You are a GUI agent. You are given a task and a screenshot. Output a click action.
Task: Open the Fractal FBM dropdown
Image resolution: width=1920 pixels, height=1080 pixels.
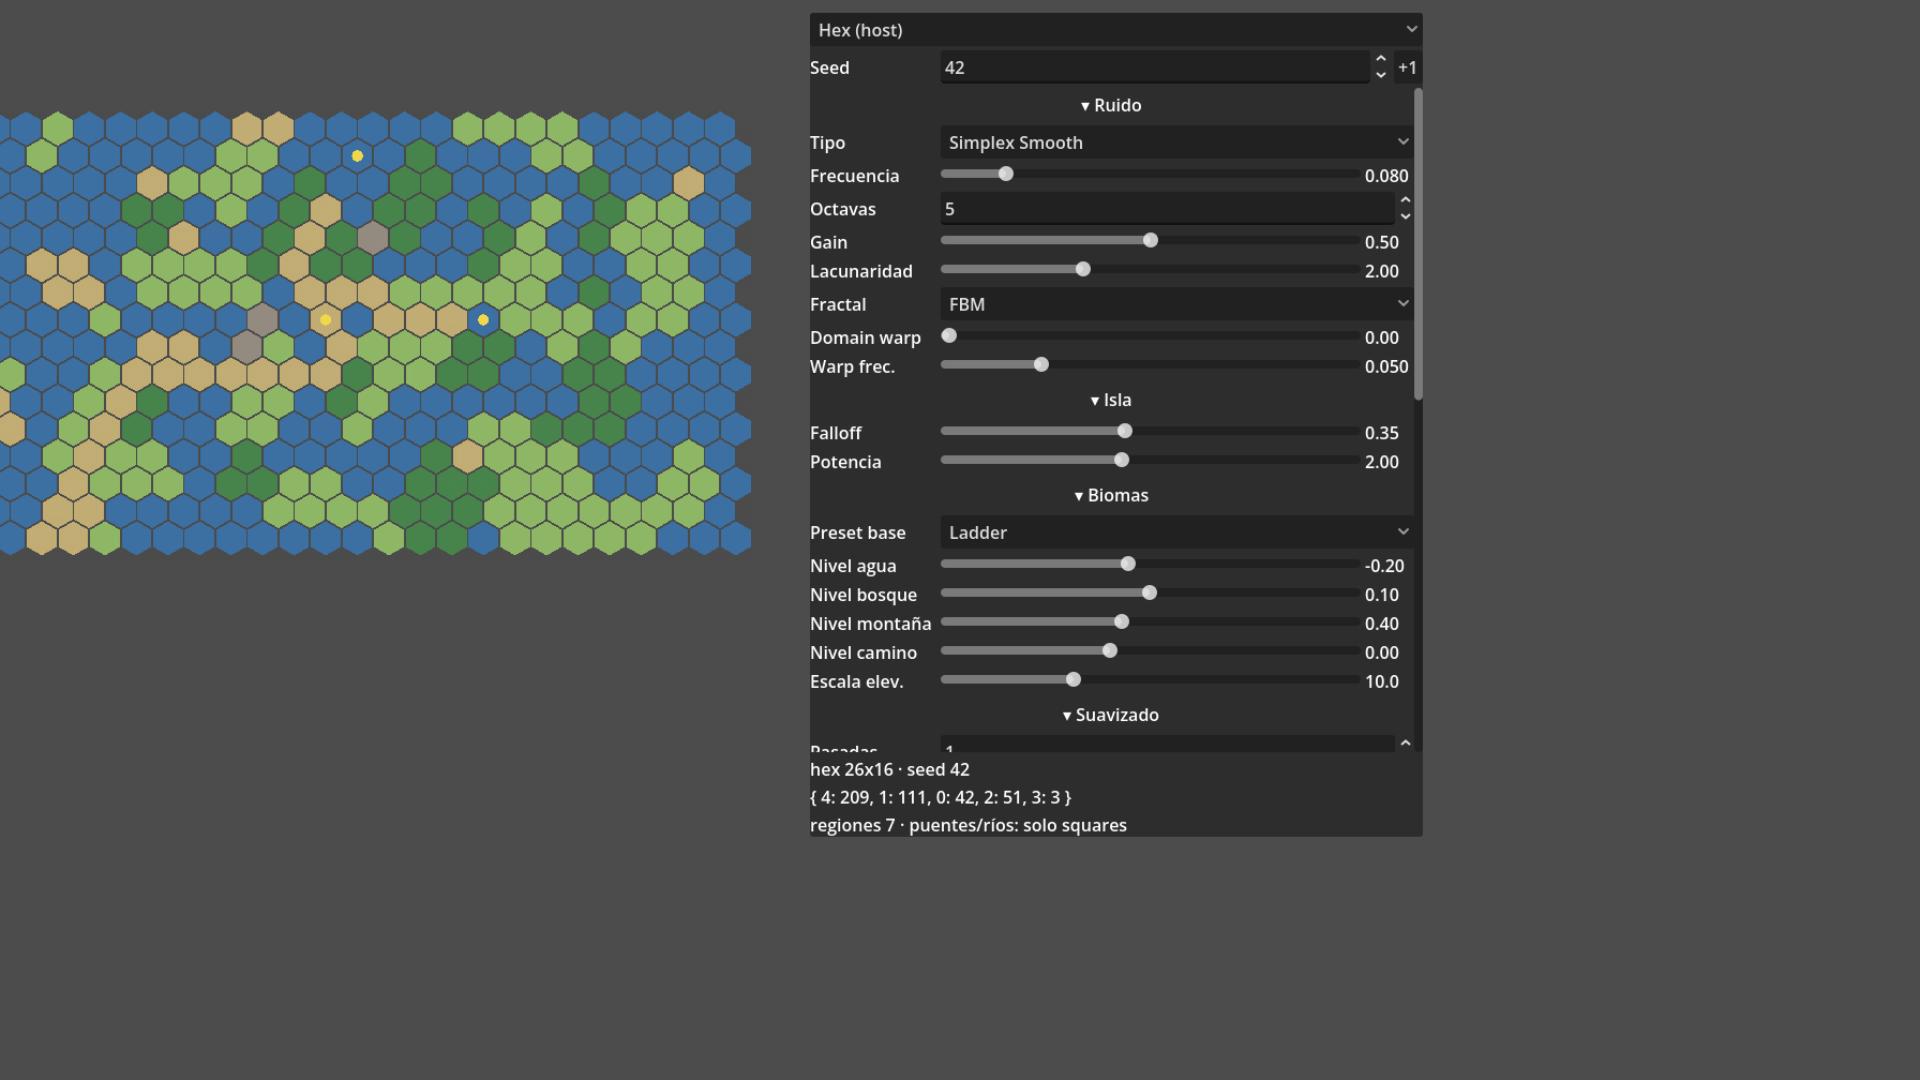coord(1177,304)
